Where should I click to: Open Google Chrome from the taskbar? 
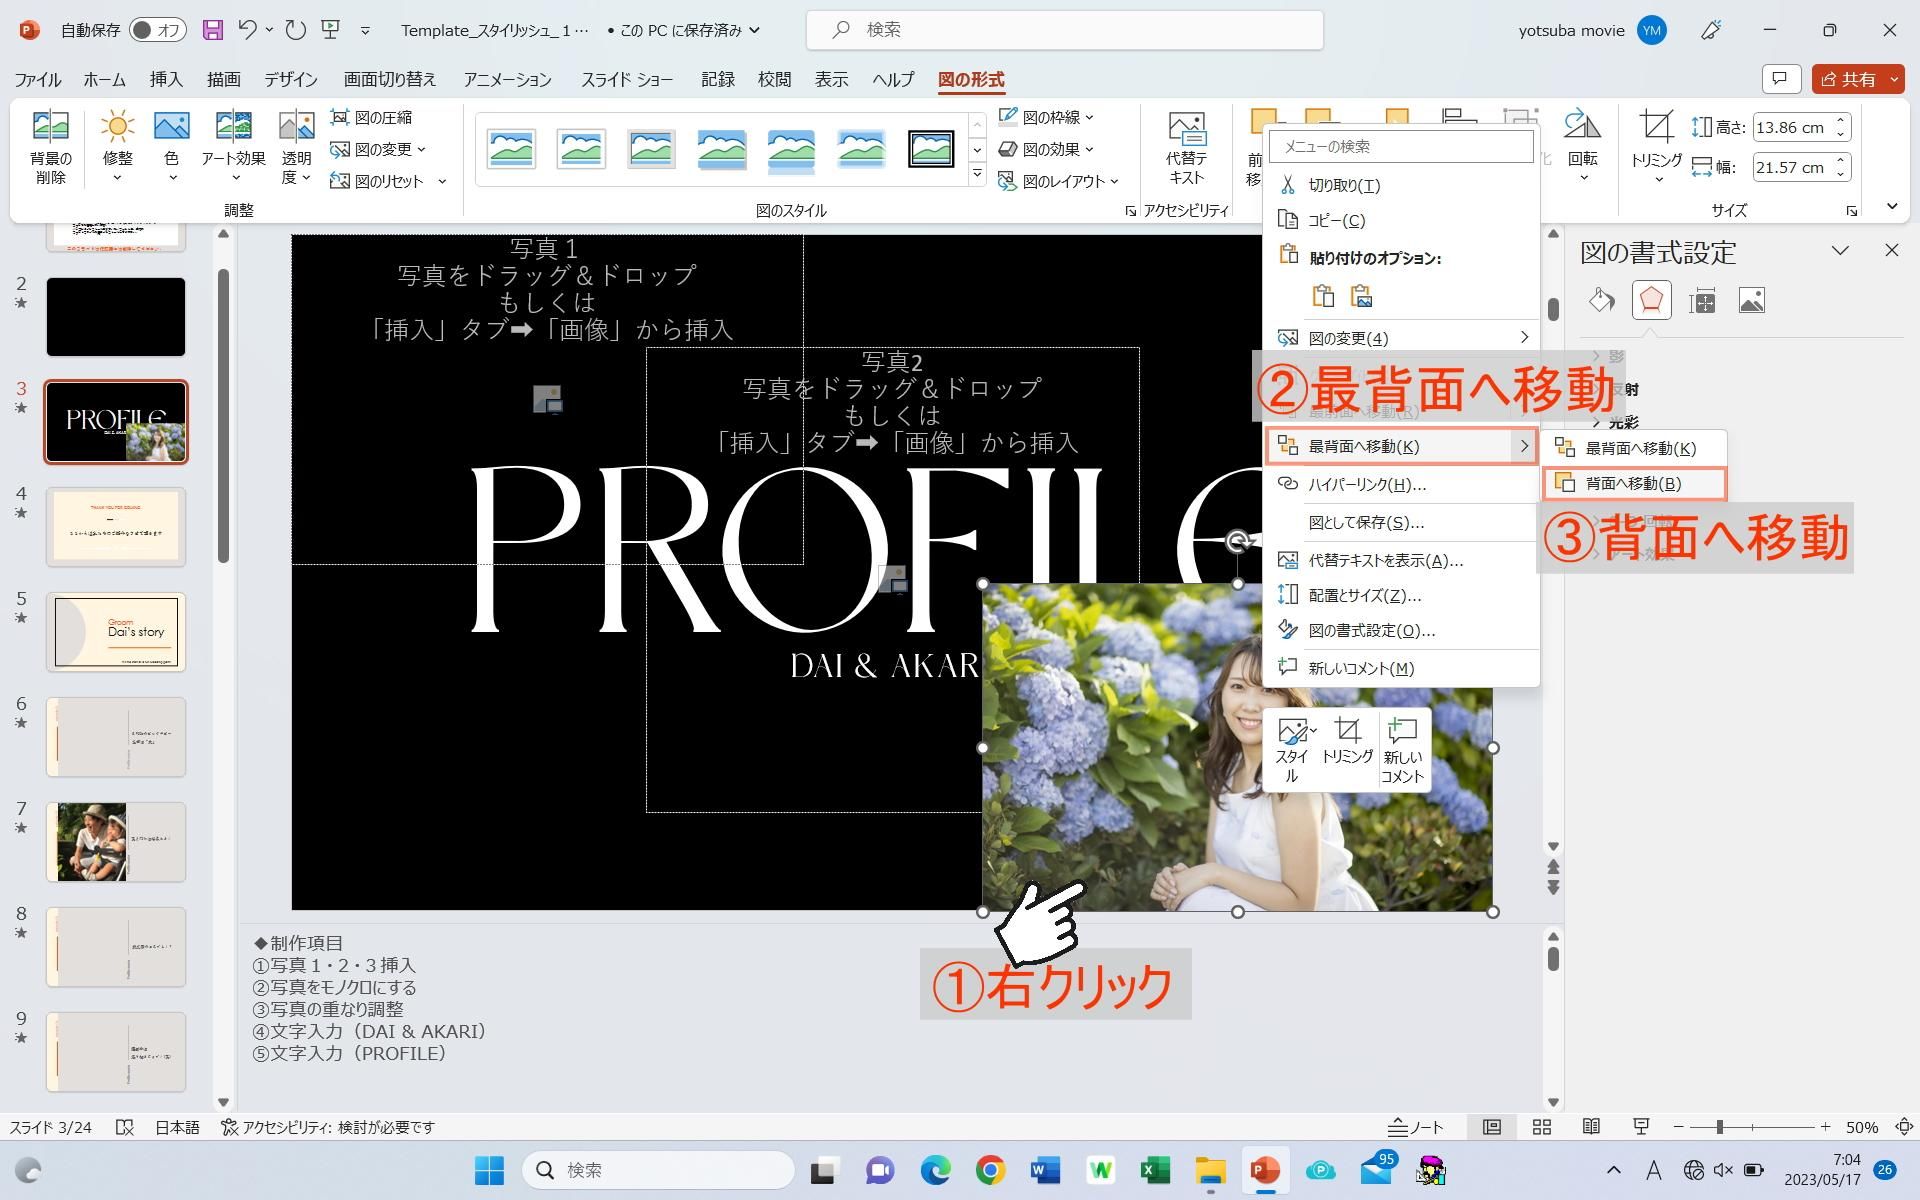point(990,1170)
